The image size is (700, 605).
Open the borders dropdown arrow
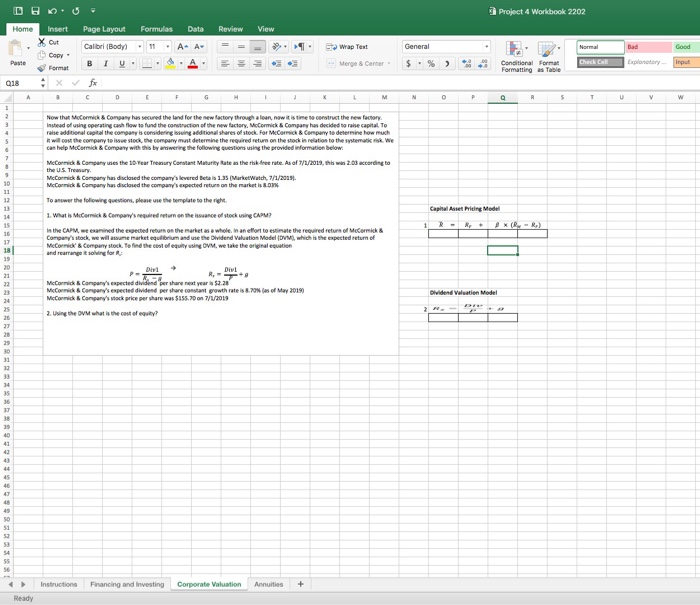click(x=158, y=63)
